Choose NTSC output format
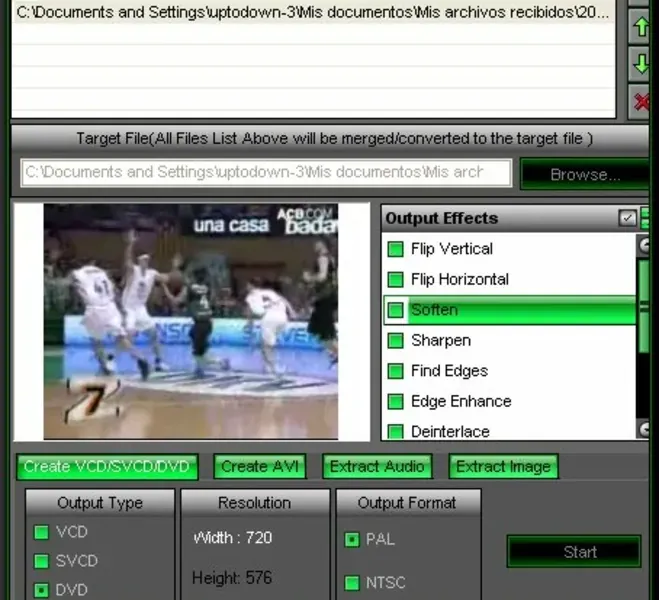Image resolution: width=659 pixels, height=600 pixels. pos(352,583)
